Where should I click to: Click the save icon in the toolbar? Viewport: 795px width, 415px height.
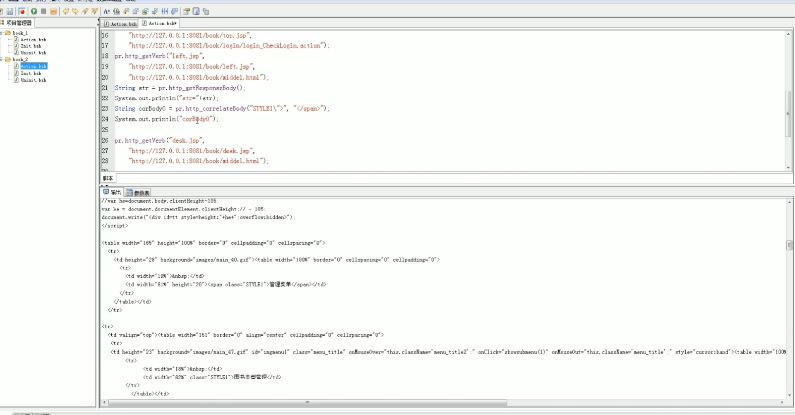(9, 11)
